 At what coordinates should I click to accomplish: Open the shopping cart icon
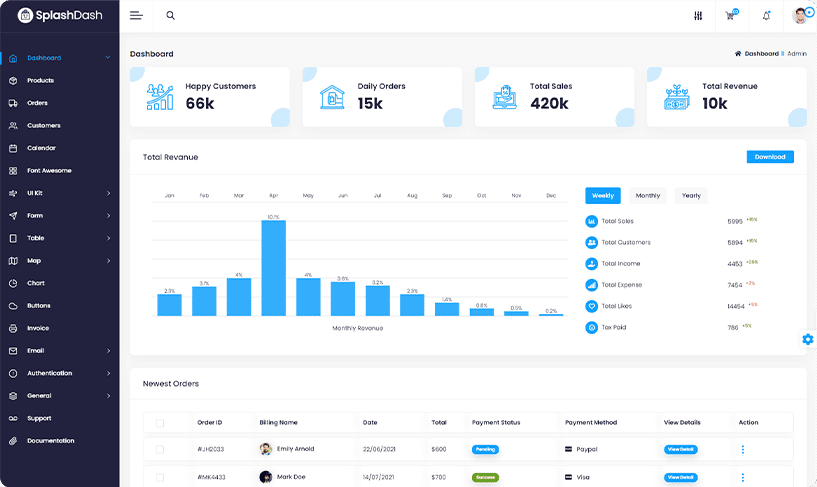coord(733,16)
